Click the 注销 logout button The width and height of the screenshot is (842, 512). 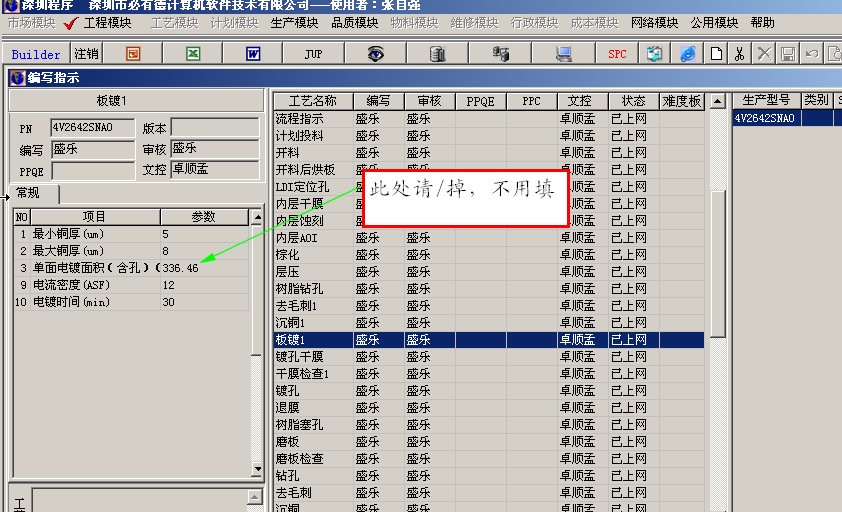point(86,54)
